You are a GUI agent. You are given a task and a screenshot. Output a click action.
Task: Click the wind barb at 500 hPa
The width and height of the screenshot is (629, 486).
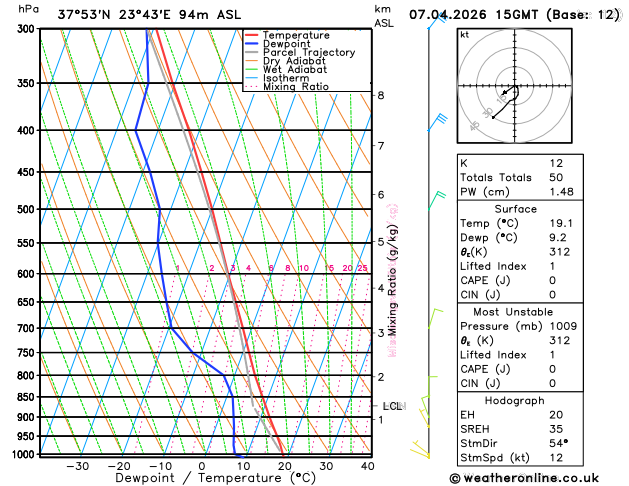(x=436, y=200)
